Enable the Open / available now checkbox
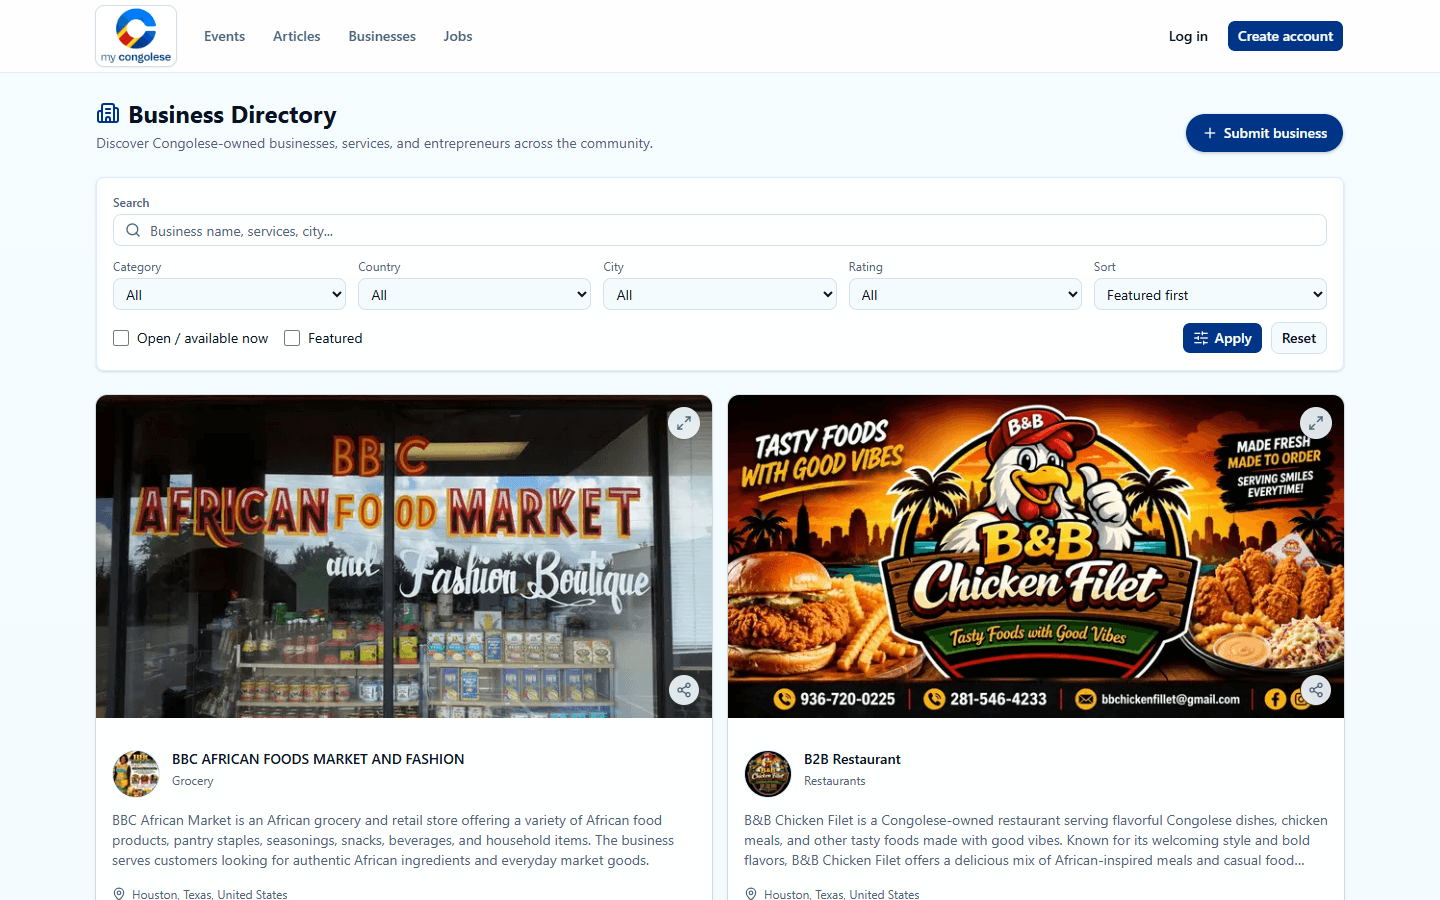 [x=121, y=338]
